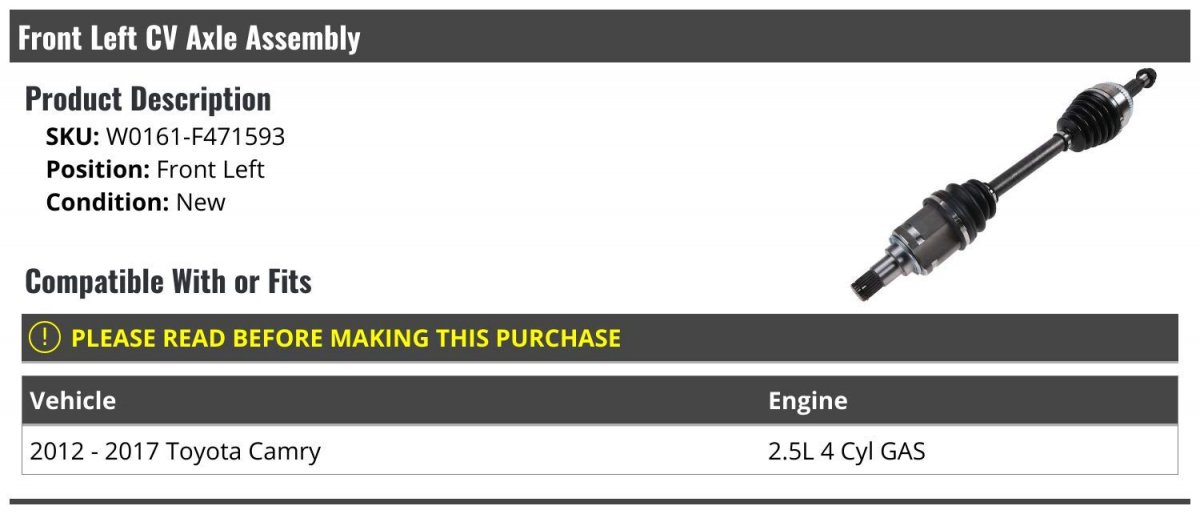Select the New condition value
Image resolution: width=1200 pixels, height=514 pixels.
point(201,202)
